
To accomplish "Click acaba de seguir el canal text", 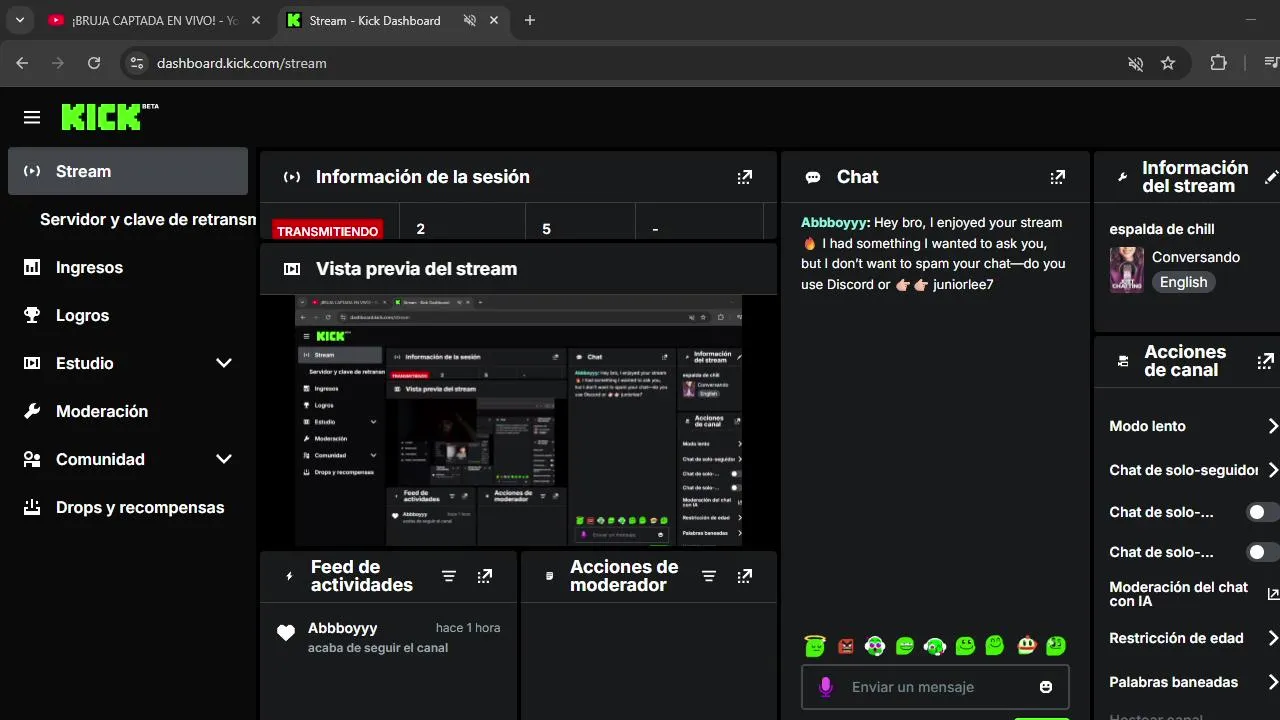I will point(378,648).
